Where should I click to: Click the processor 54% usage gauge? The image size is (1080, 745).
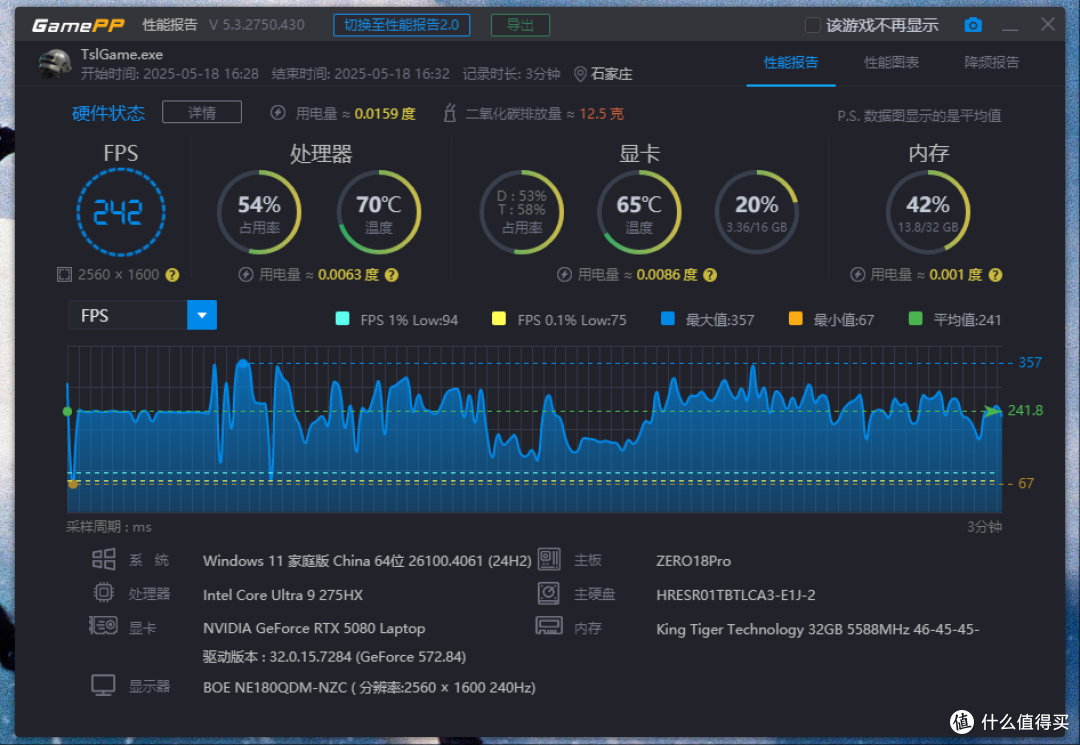[259, 212]
